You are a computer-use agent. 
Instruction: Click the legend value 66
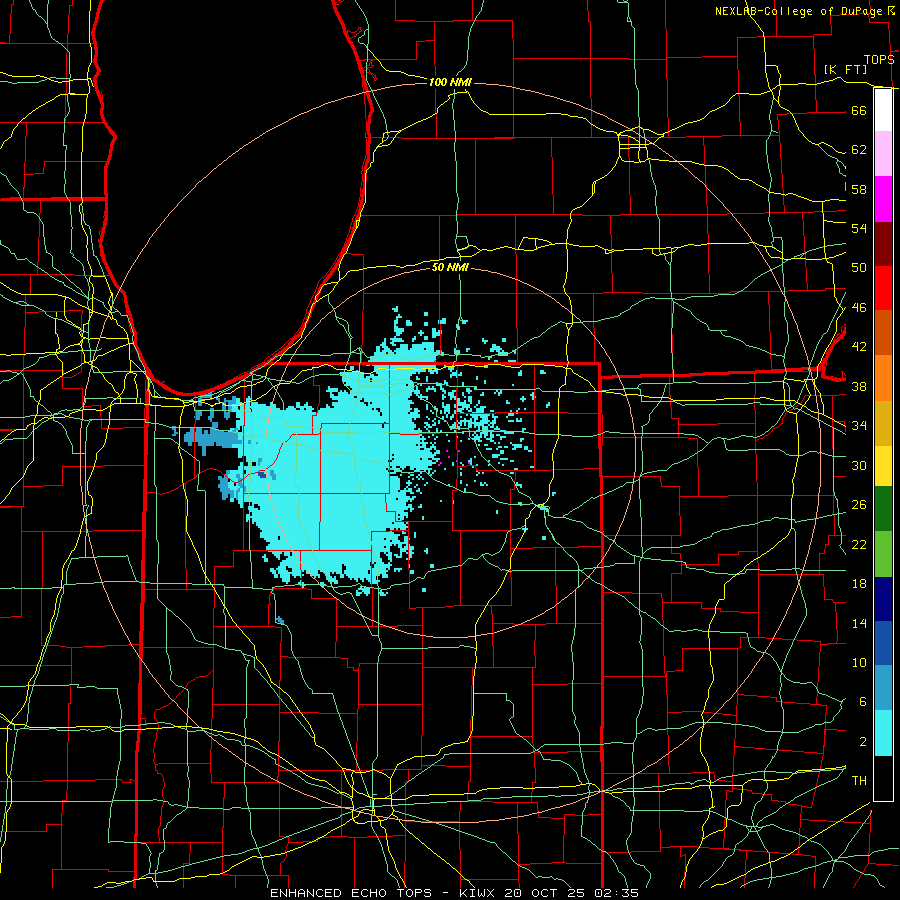[859, 110]
